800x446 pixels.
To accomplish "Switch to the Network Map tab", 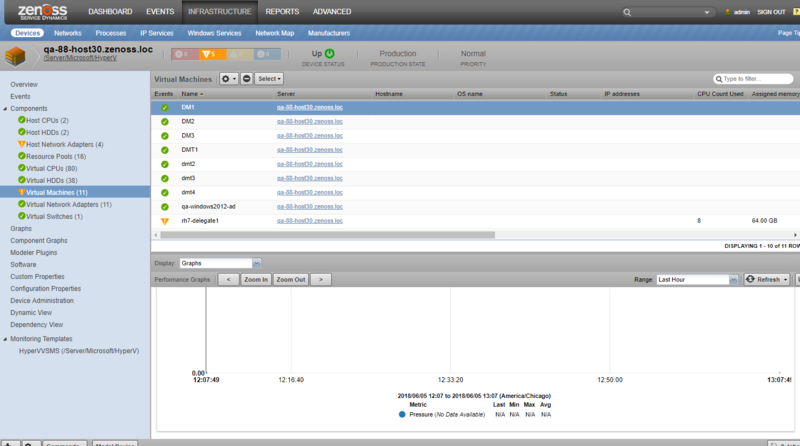I will (274, 33).
